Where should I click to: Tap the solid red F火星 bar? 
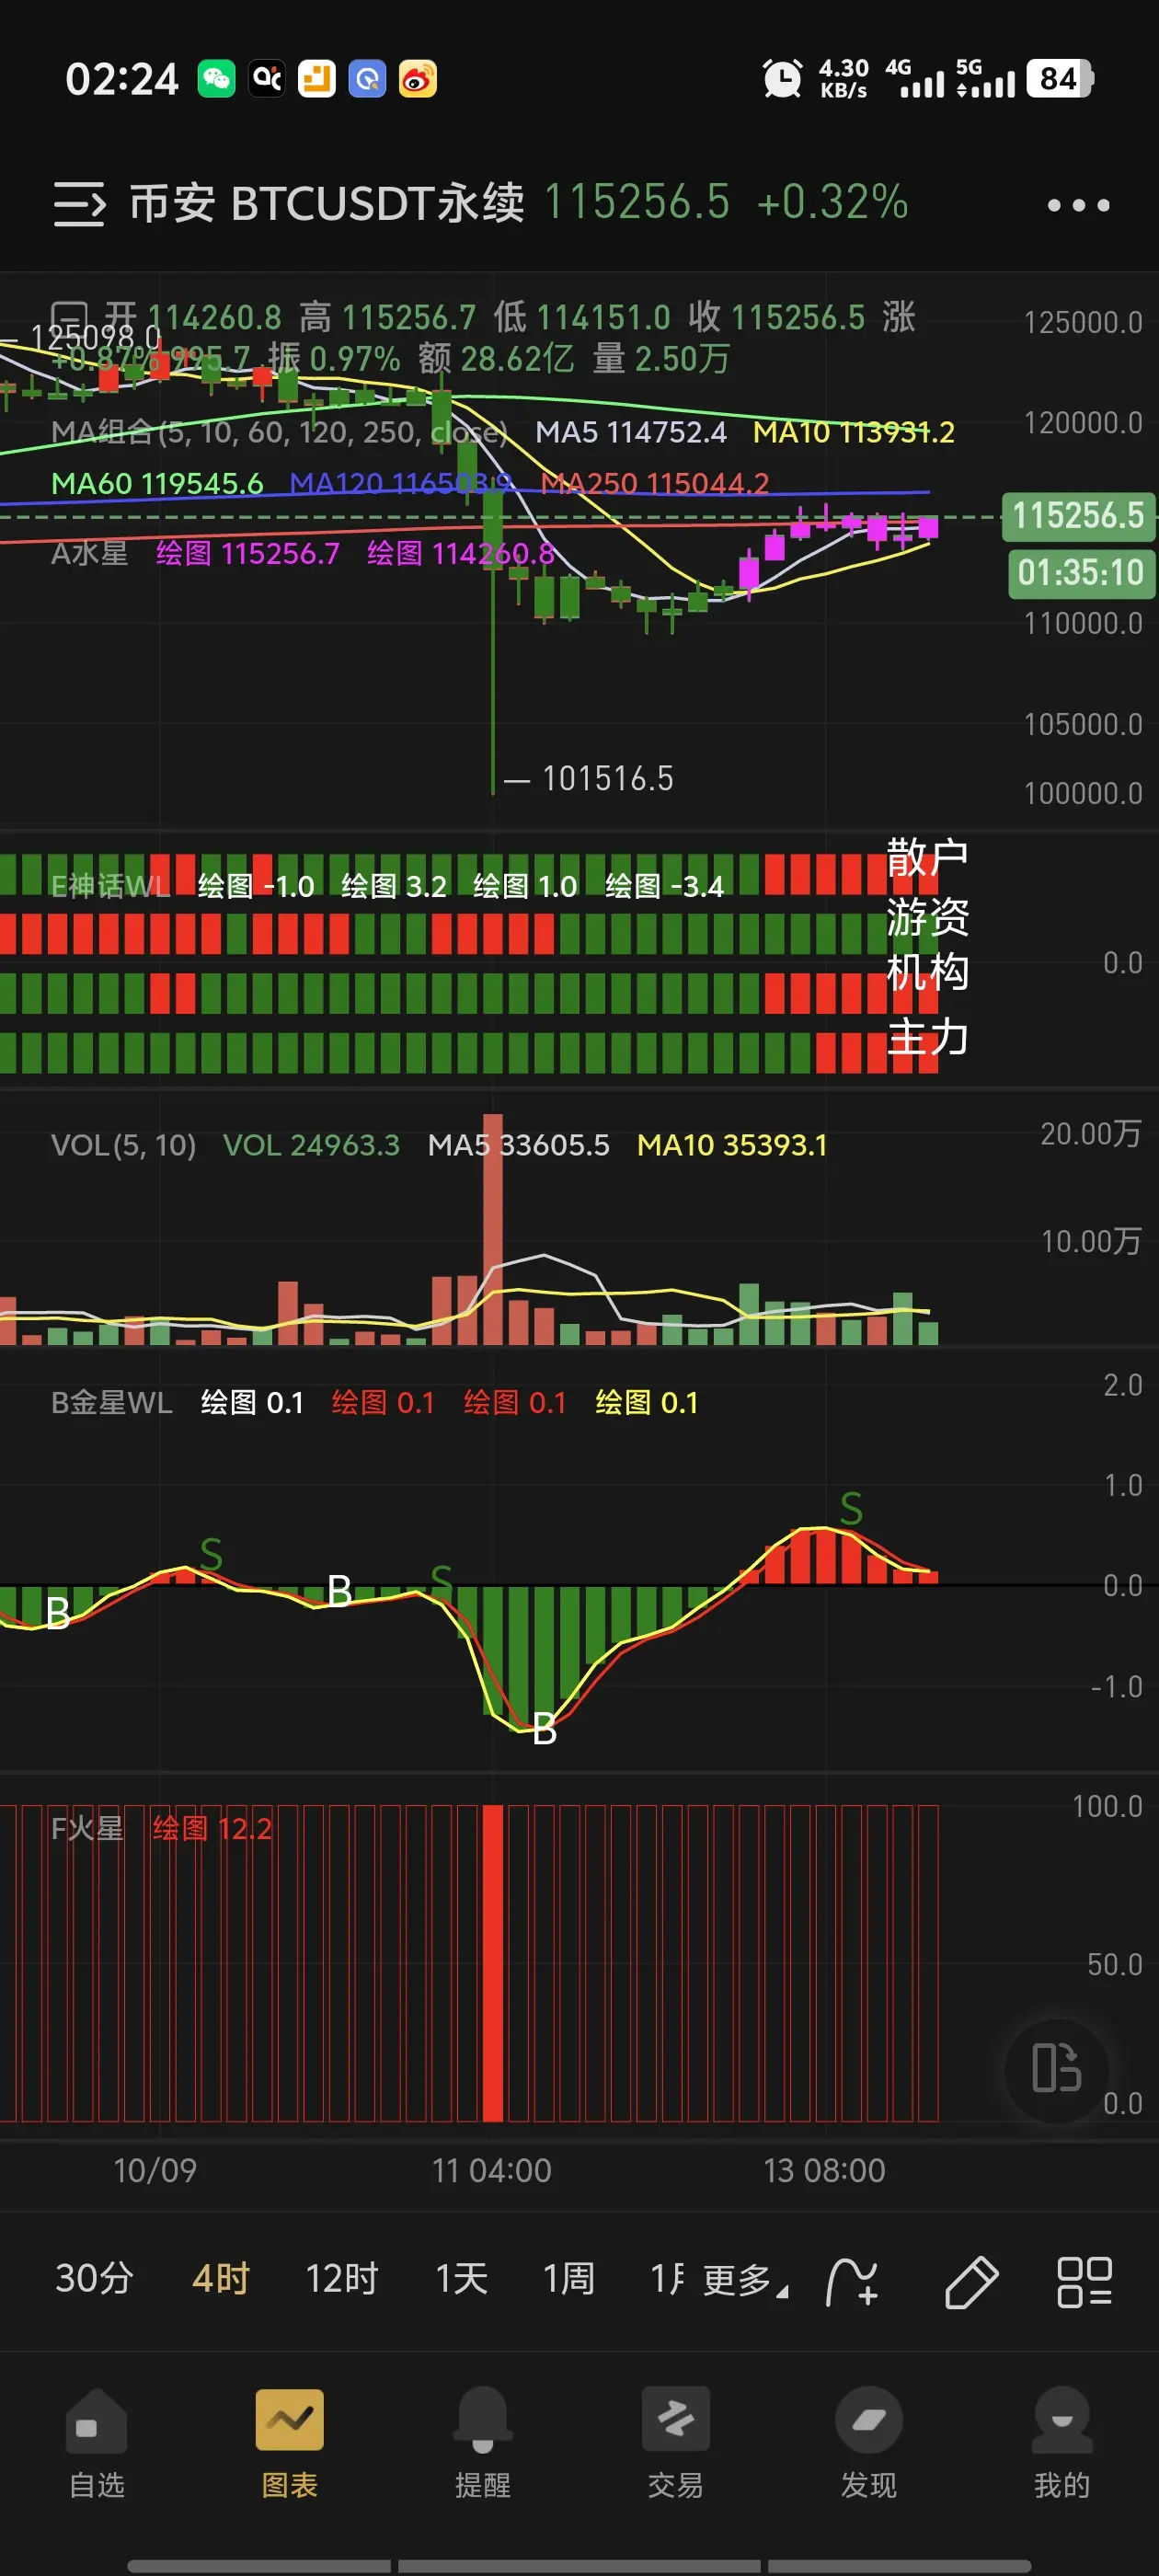(493, 1963)
